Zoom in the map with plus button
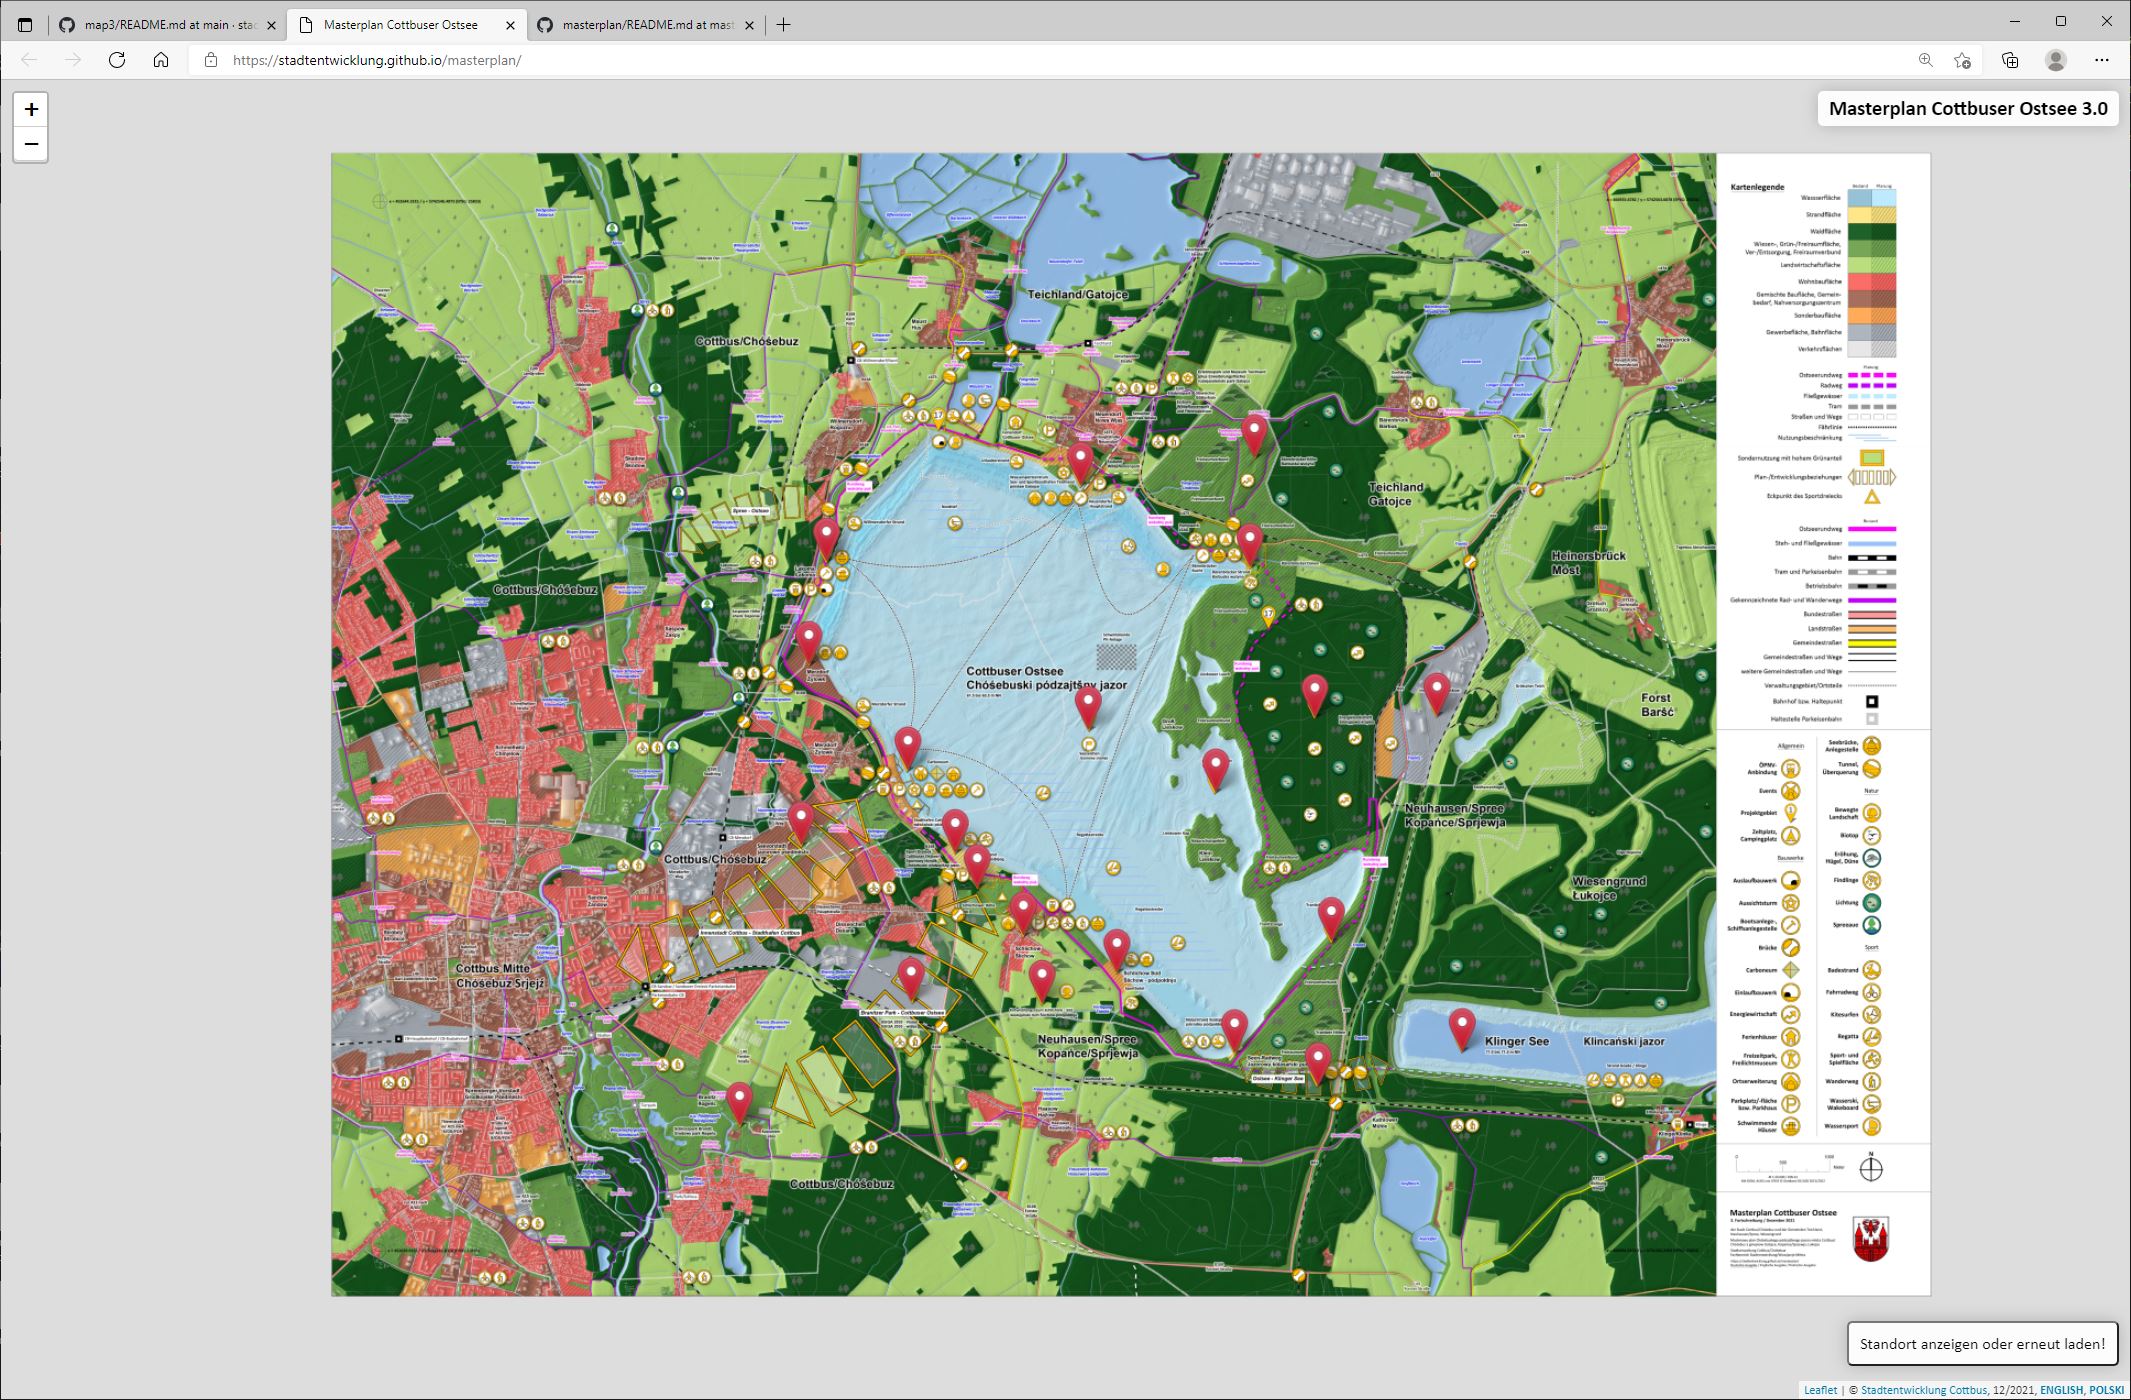Screen dimensions: 2131x1400 tap(31, 109)
